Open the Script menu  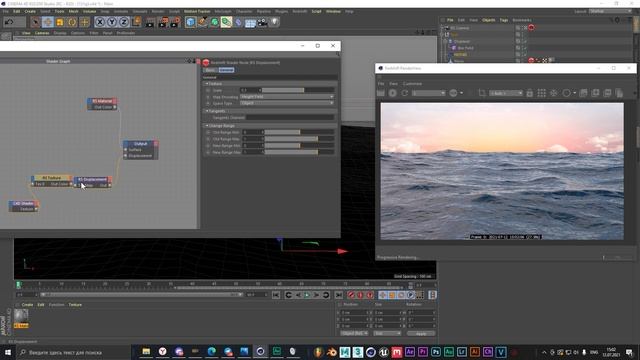(x=316, y=11)
